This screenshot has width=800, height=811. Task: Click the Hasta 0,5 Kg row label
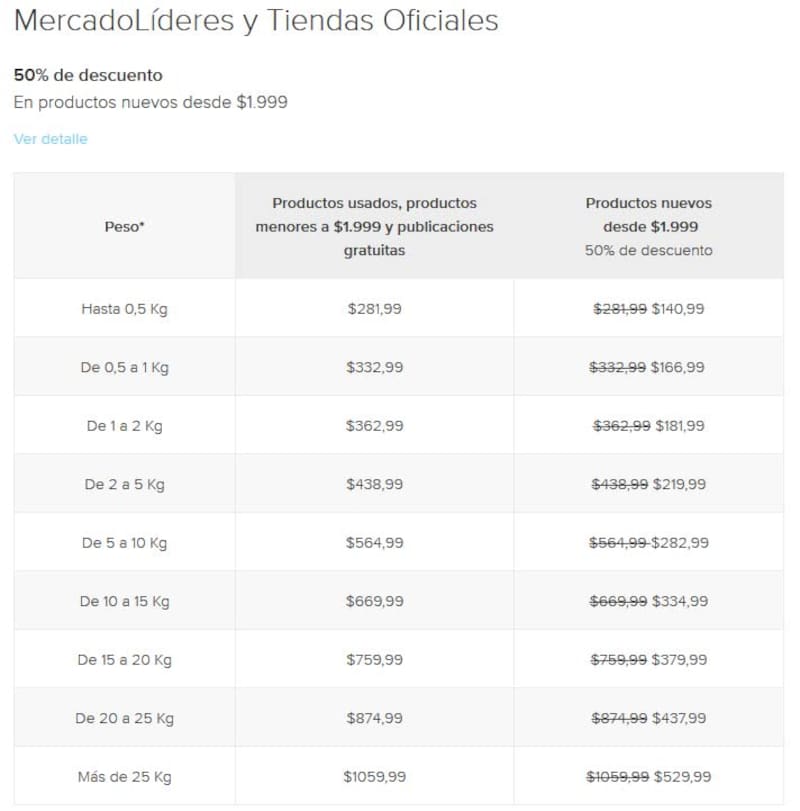click(124, 309)
